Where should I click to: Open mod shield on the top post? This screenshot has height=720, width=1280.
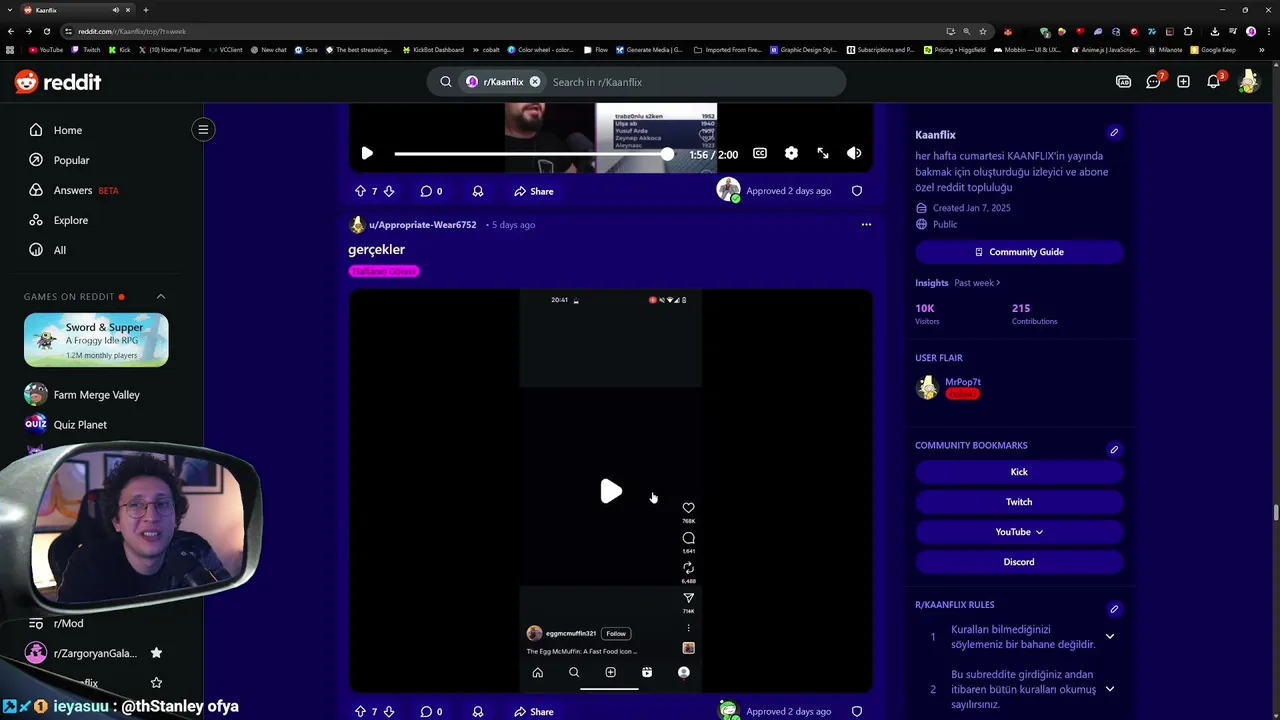pyautogui.click(x=857, y=191)
